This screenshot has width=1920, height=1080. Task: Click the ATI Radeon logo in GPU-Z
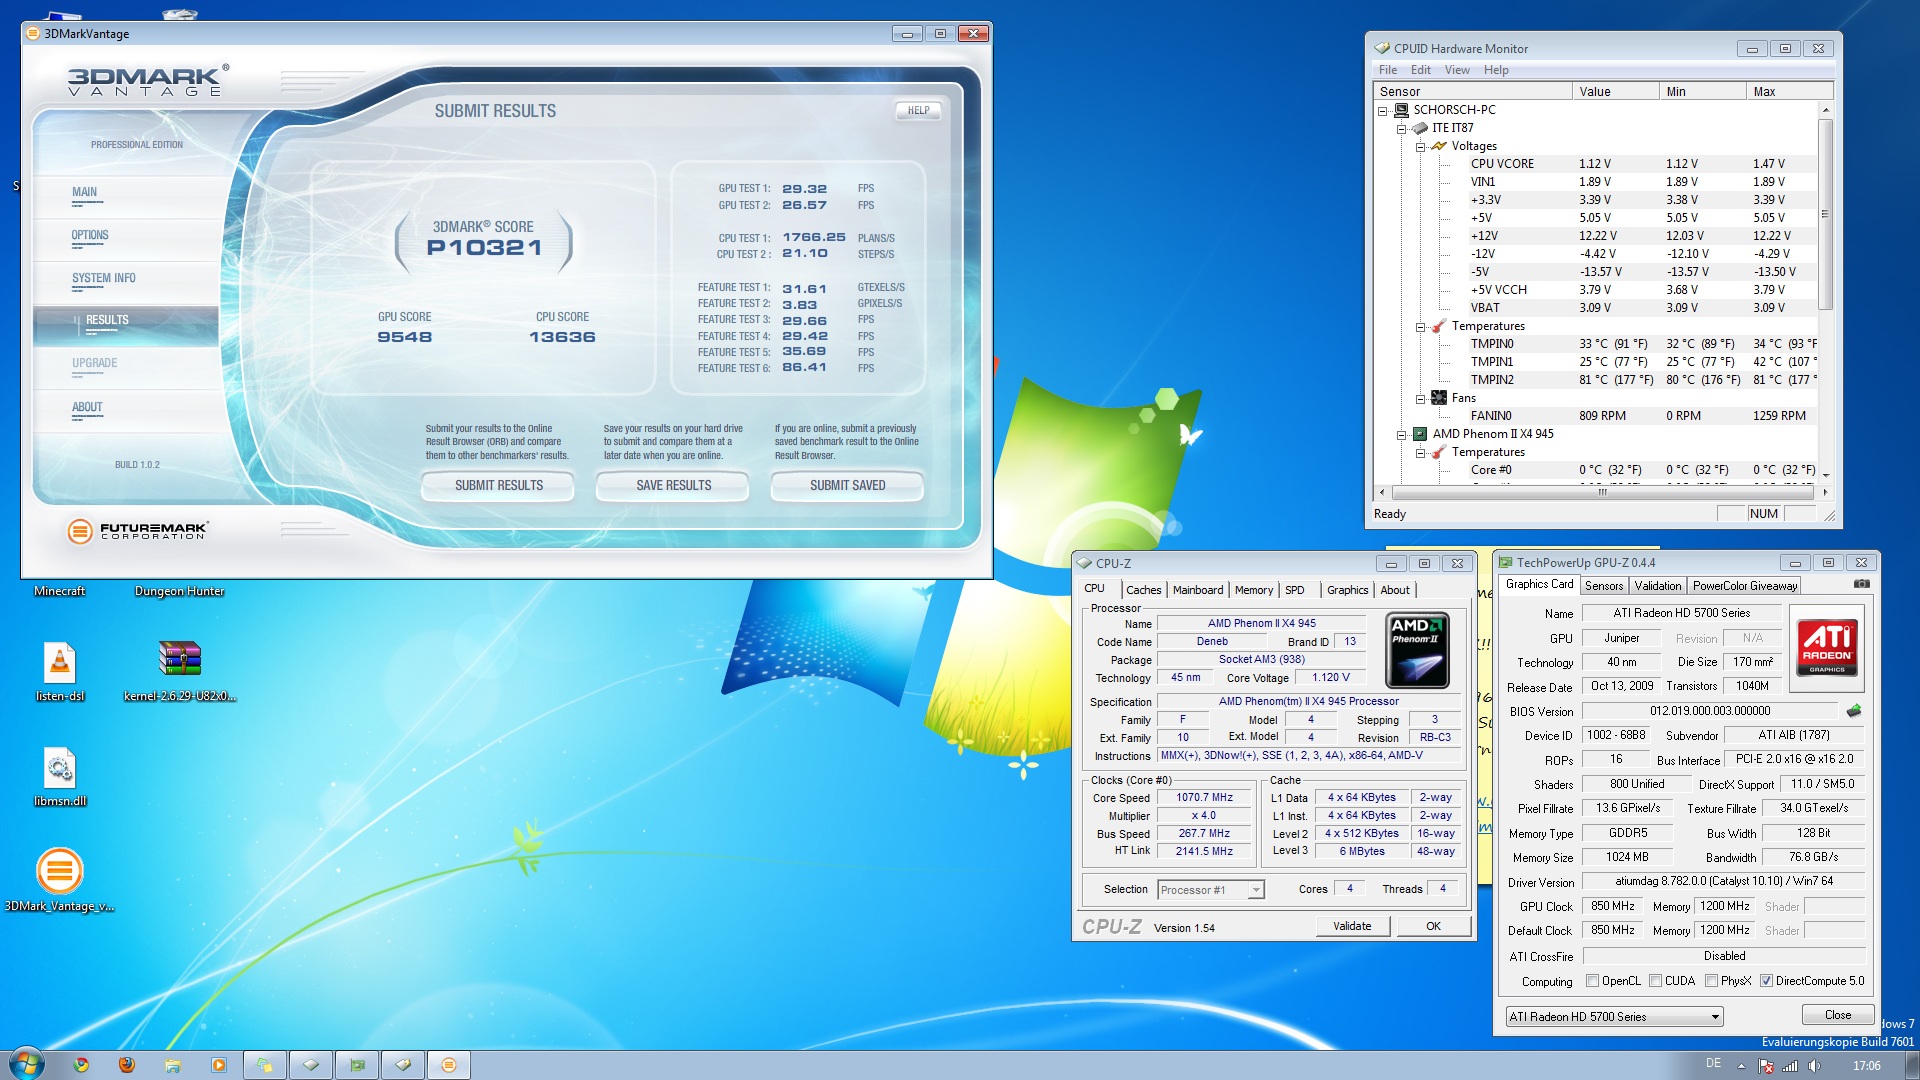click(x=1827, y=647)
